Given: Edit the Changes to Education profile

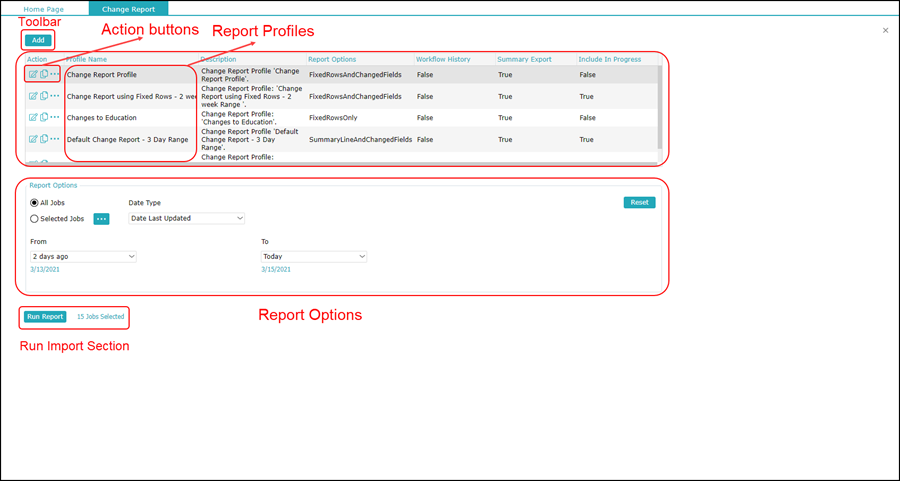Looking at the screenshot, I should click(33, 118).
